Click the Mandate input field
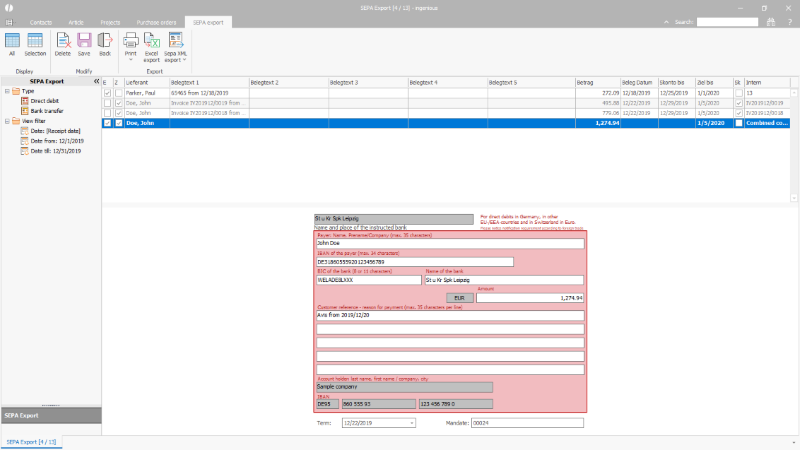Screen dimensions: 800x450 click(x=527, y=423)
